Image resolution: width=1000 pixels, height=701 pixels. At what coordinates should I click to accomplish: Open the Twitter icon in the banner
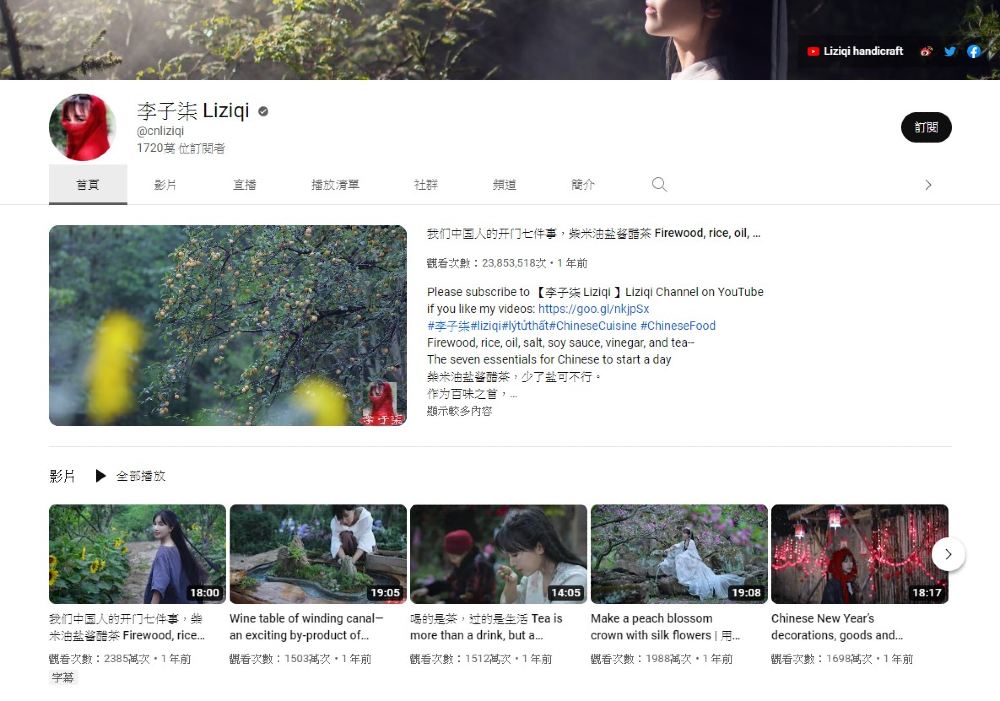pyautogui.click(x=950, y=51)
